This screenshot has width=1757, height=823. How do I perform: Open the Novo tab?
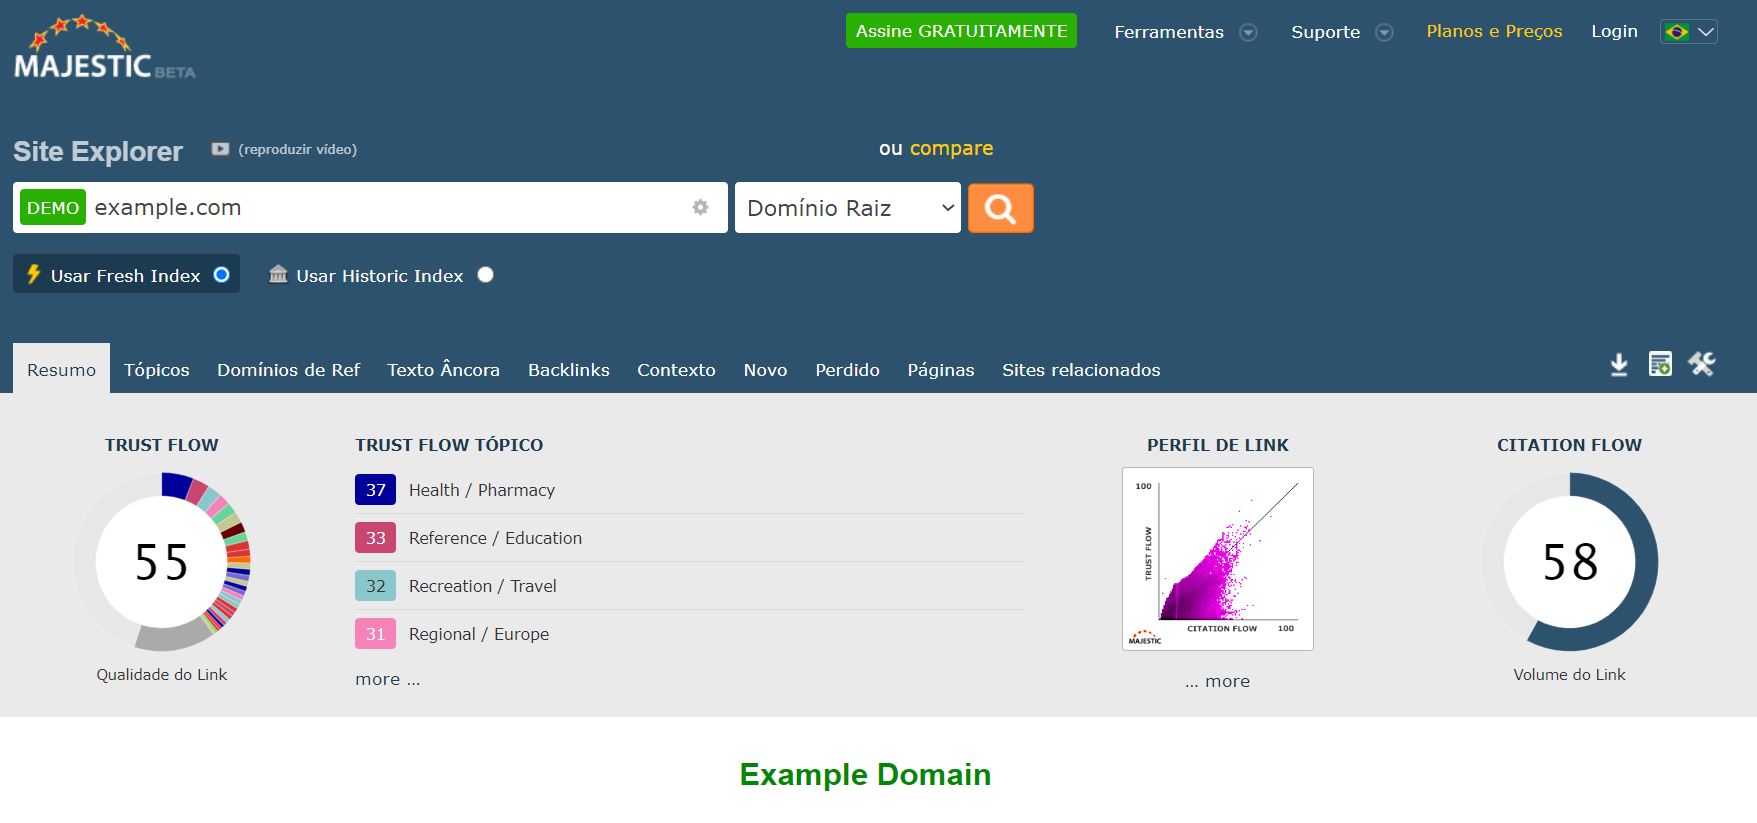click(x=765, y=369)
